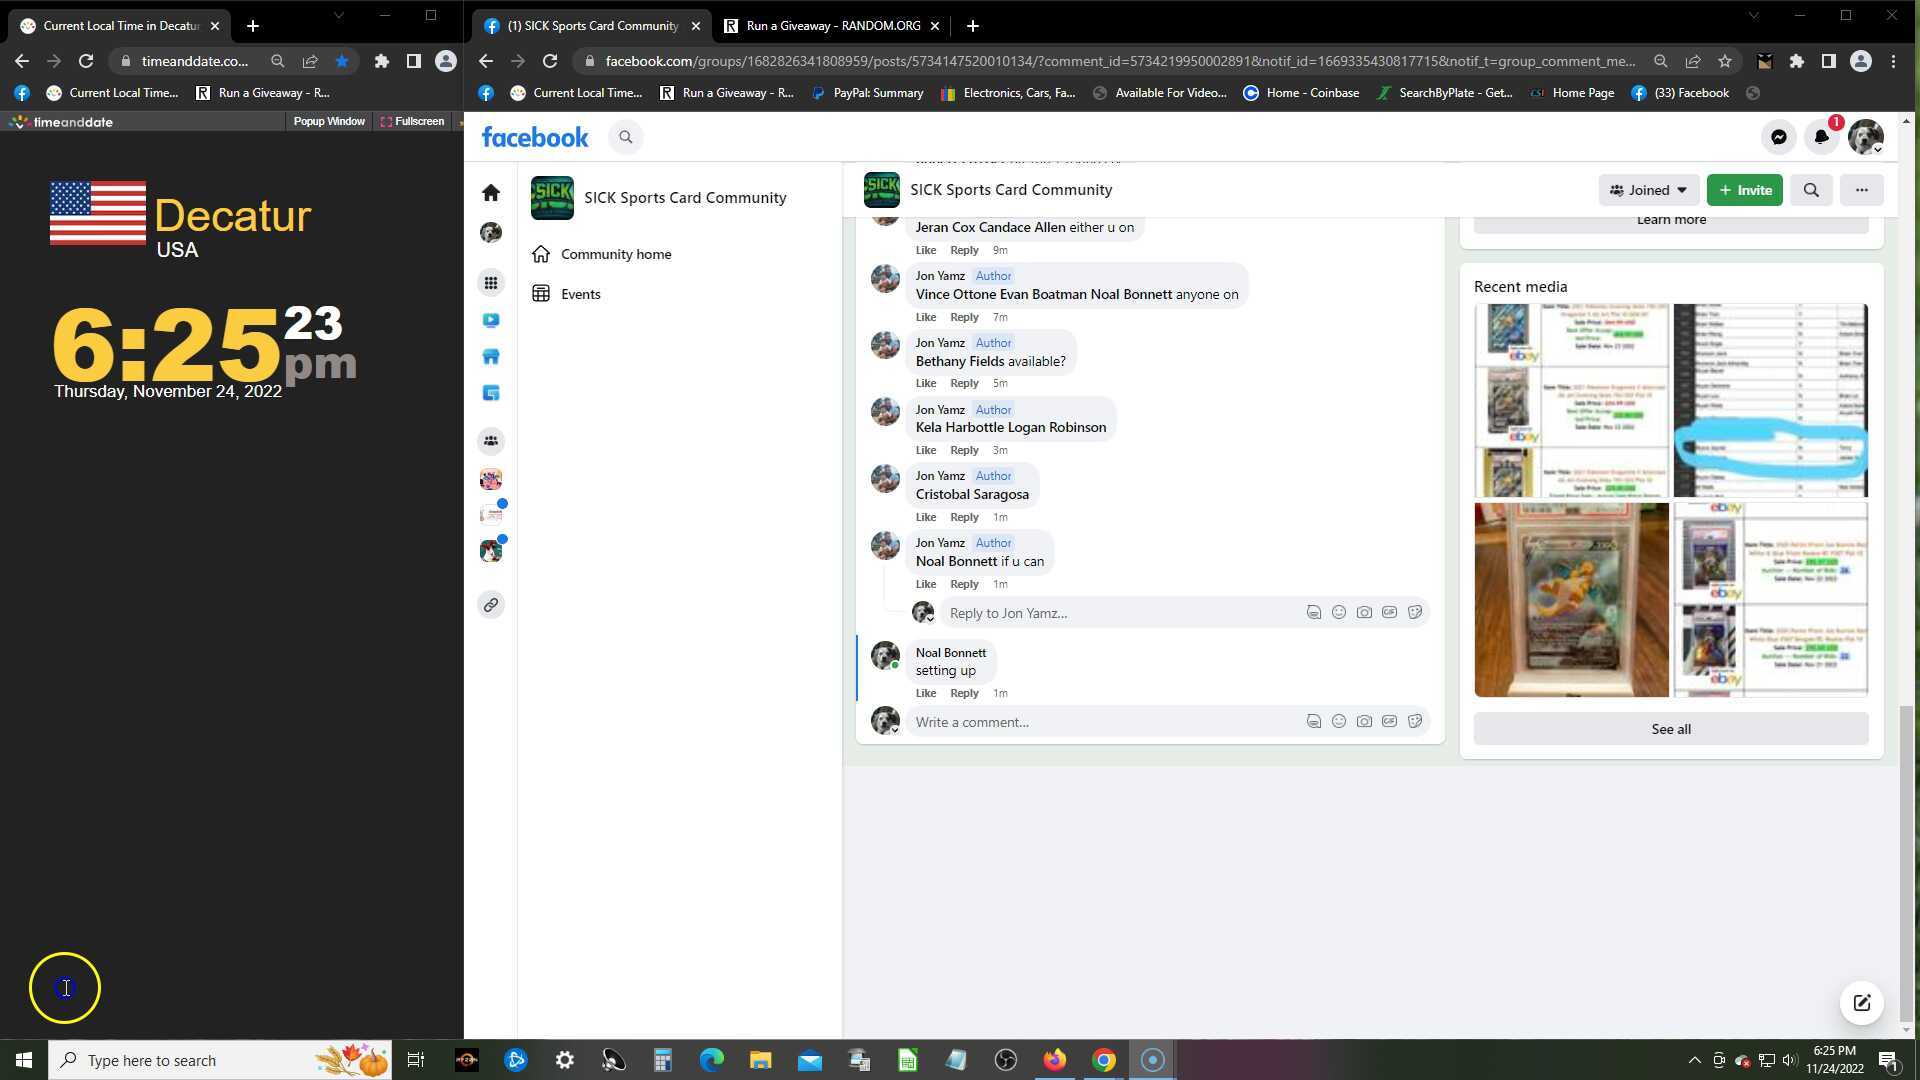Go to Facebook home icon in sidebar
Screen dimensions: 1920x1080
click(490, 192)
